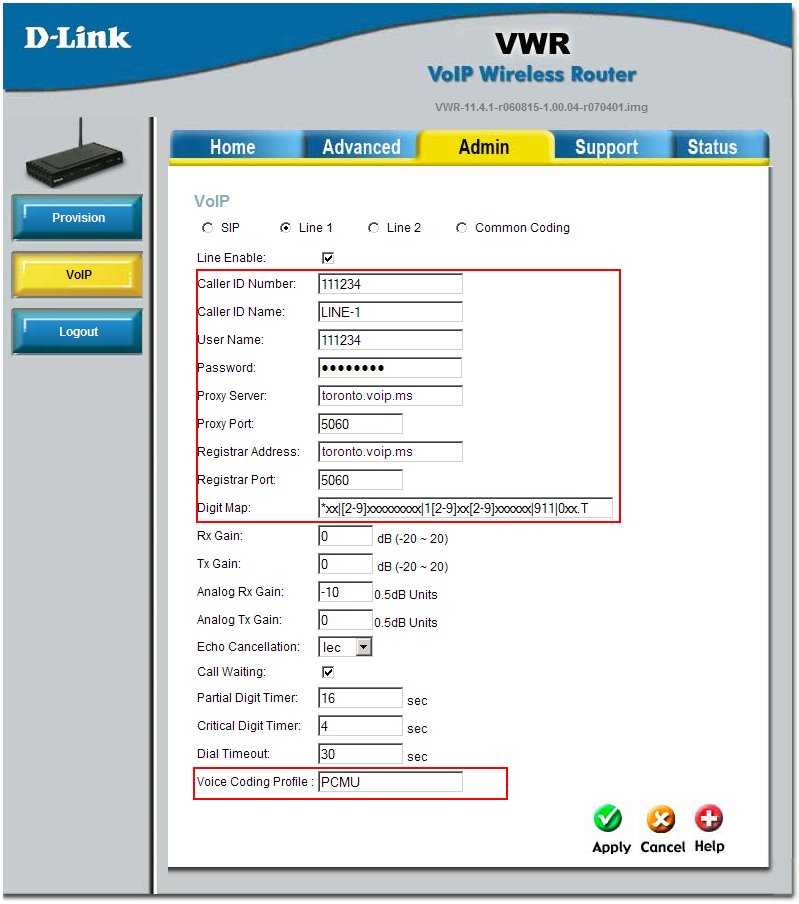
Task: Select the SIP radio button
Action: click(x=208, y=228)
